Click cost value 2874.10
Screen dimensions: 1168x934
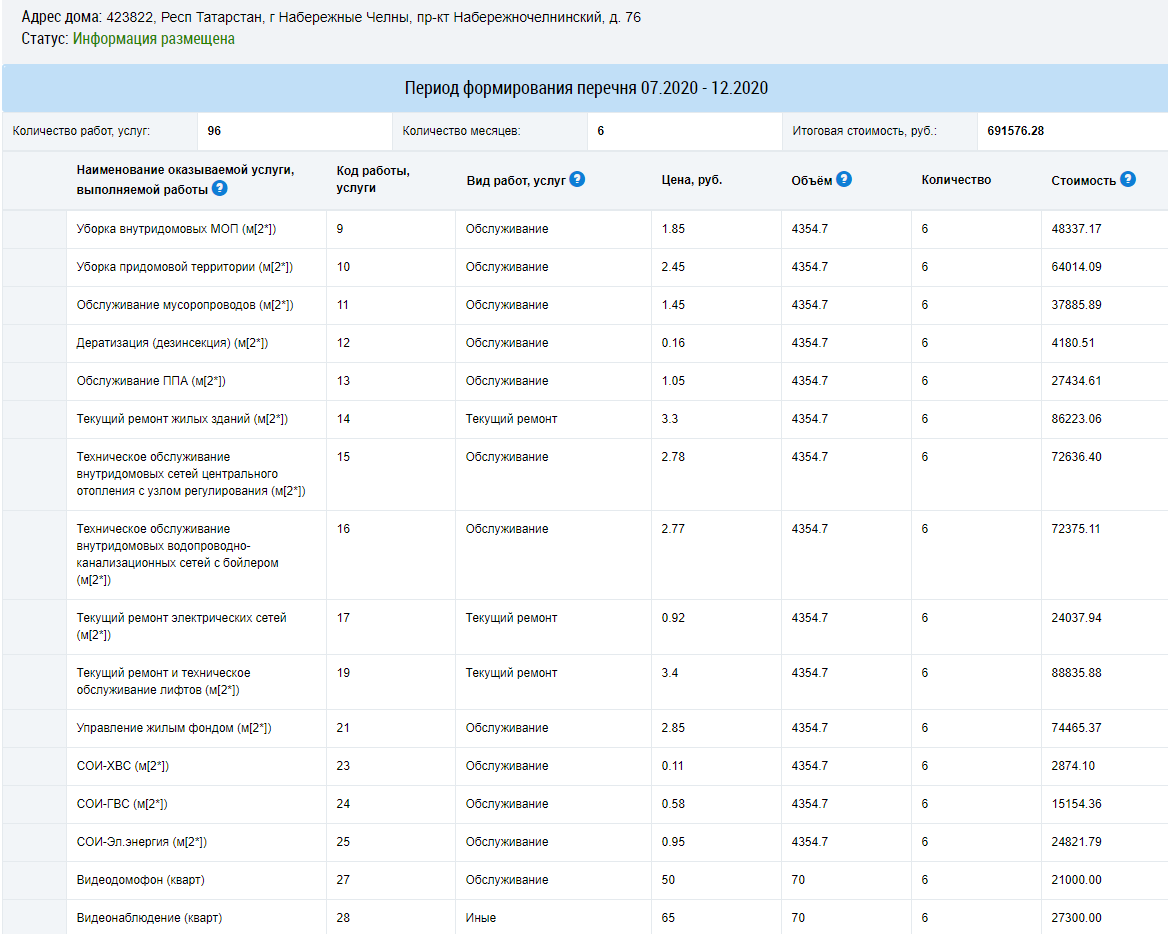[1073, 766]
